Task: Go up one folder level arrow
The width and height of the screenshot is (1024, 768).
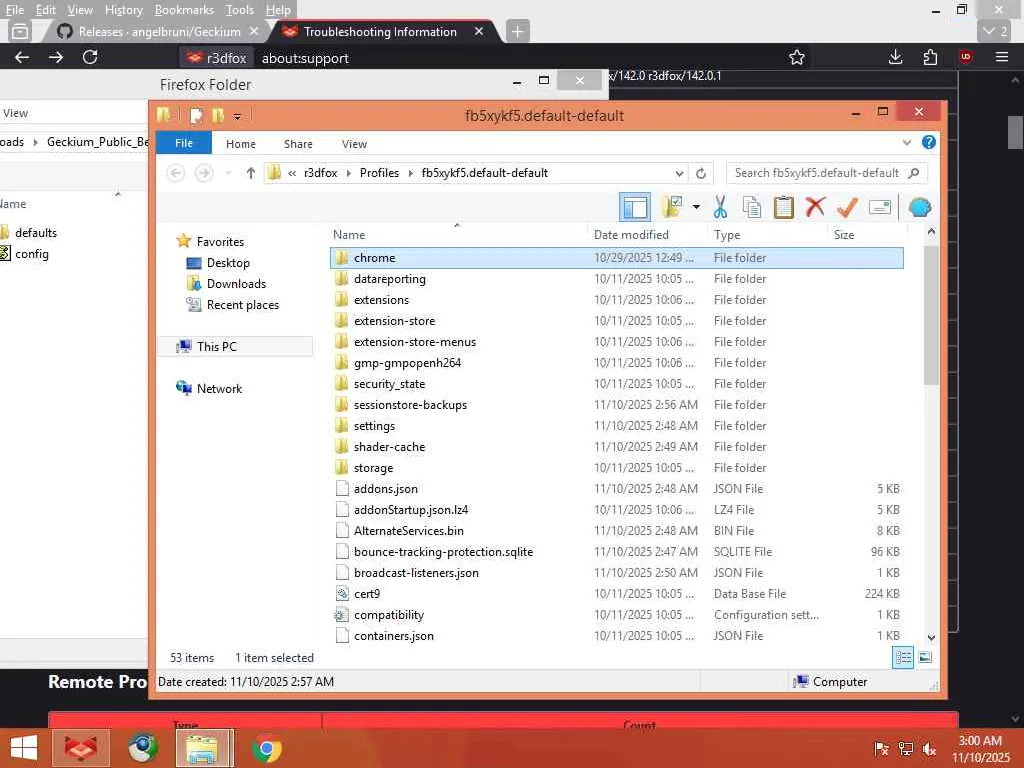Action: pos(250,173)
